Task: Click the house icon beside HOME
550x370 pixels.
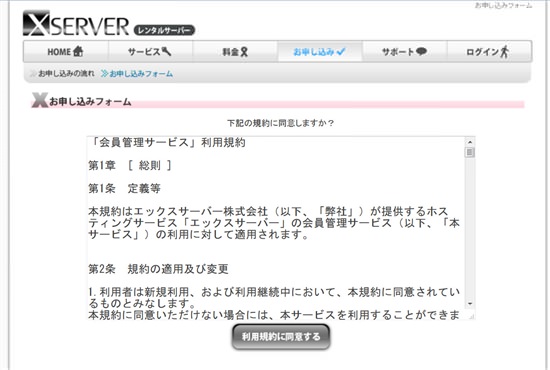Action: (78, 52)
